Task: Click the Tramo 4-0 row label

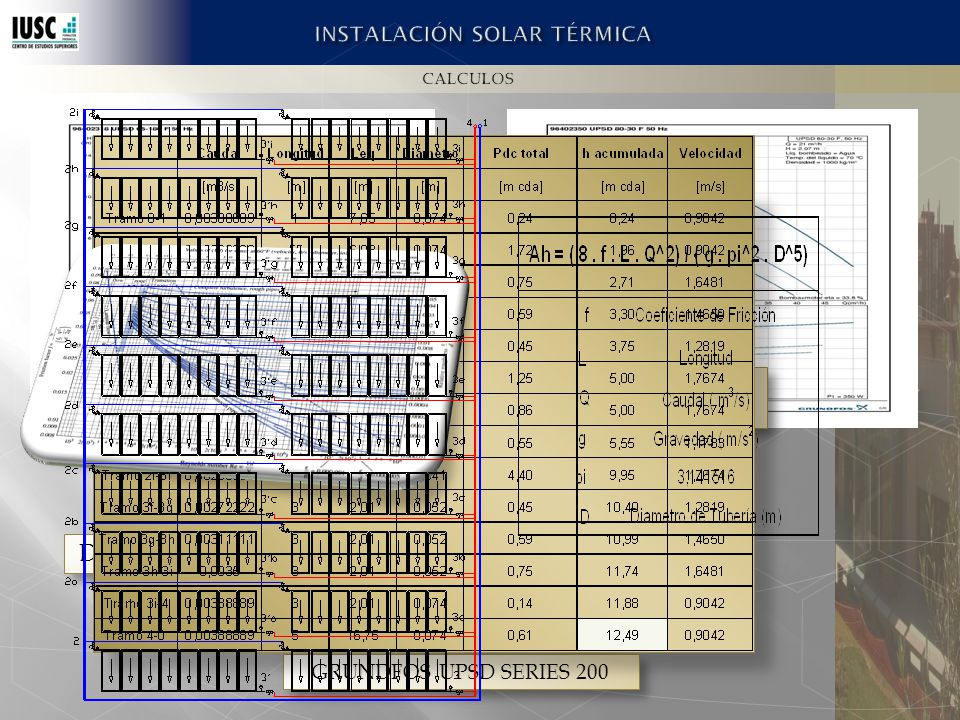Action: (135, 636)
